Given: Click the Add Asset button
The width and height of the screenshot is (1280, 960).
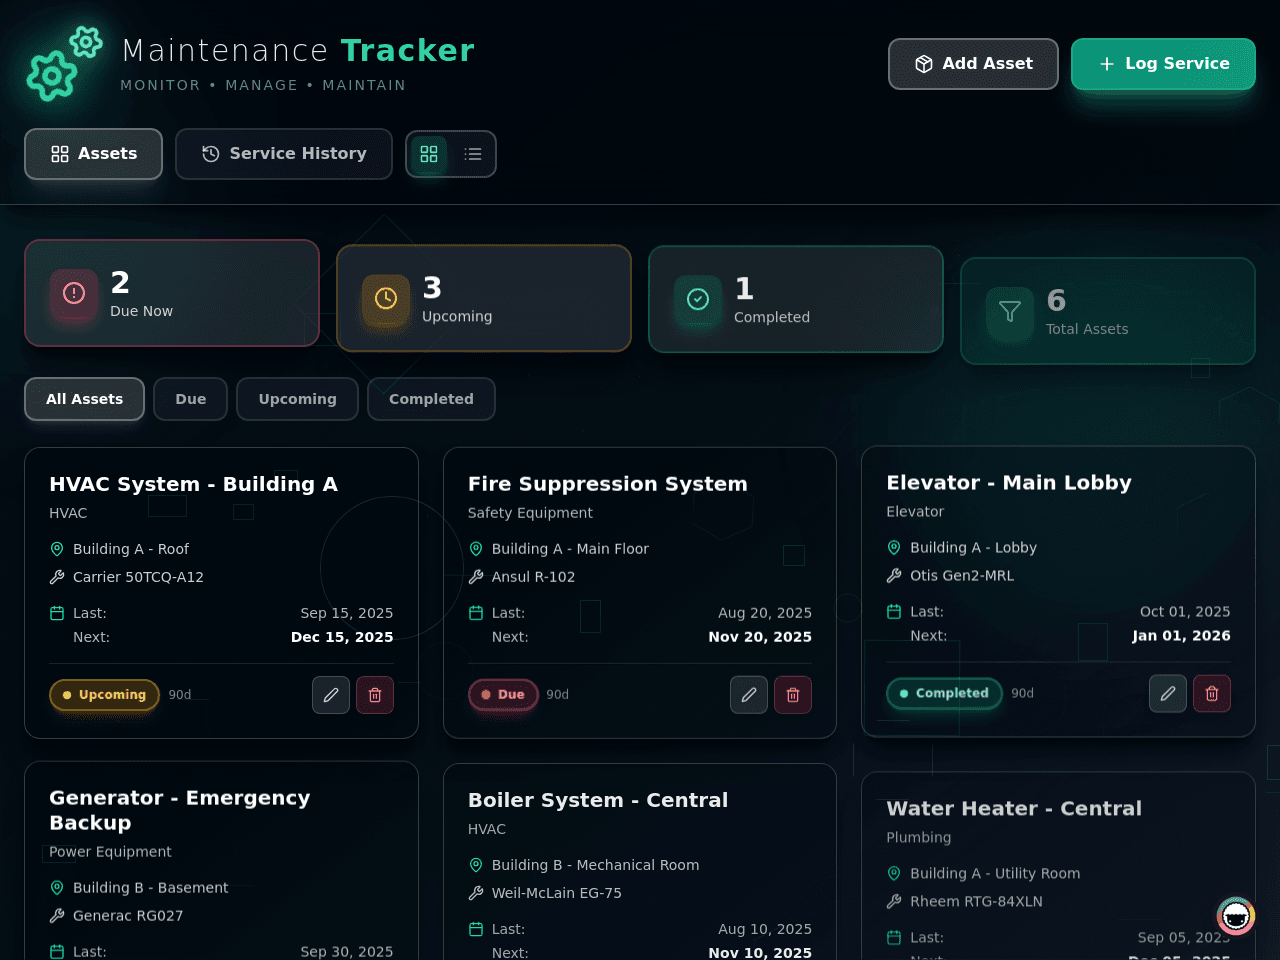Looking at the screenshot, I should click(x=973, y=64).
